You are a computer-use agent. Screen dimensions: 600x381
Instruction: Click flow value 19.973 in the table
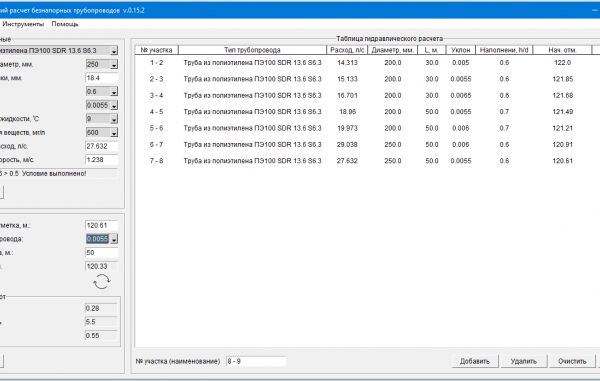(x=347, y=128)
